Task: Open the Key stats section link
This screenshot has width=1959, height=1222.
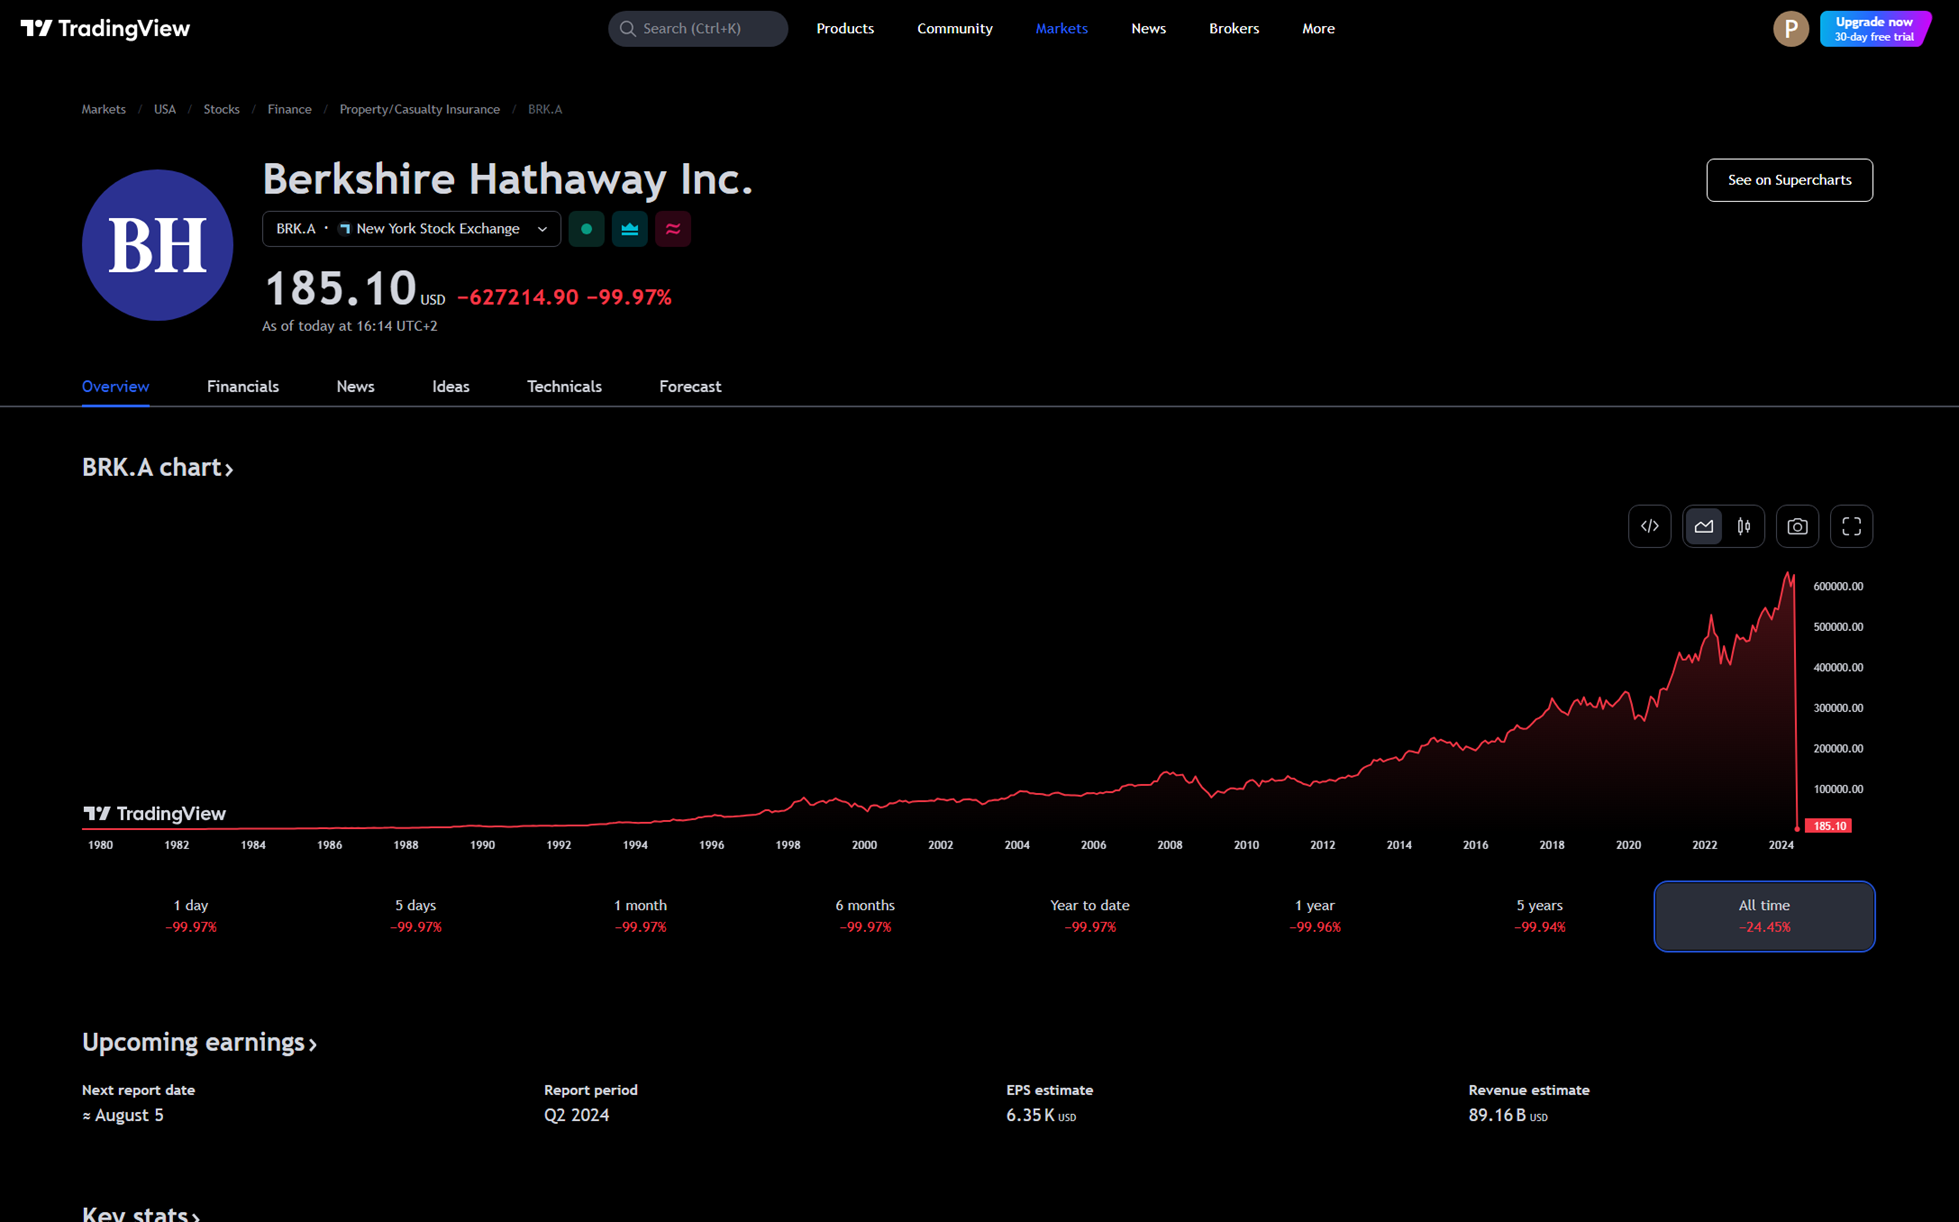Action: (x=141, y=1213)
